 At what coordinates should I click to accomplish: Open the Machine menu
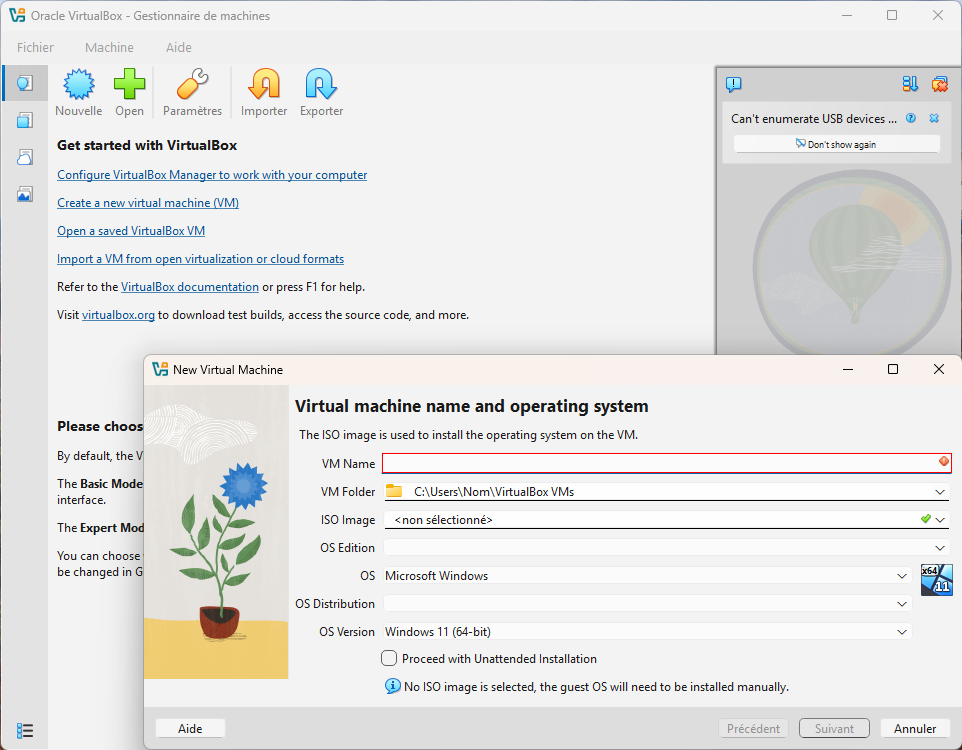pyautogui.click(x=109, y=47)
